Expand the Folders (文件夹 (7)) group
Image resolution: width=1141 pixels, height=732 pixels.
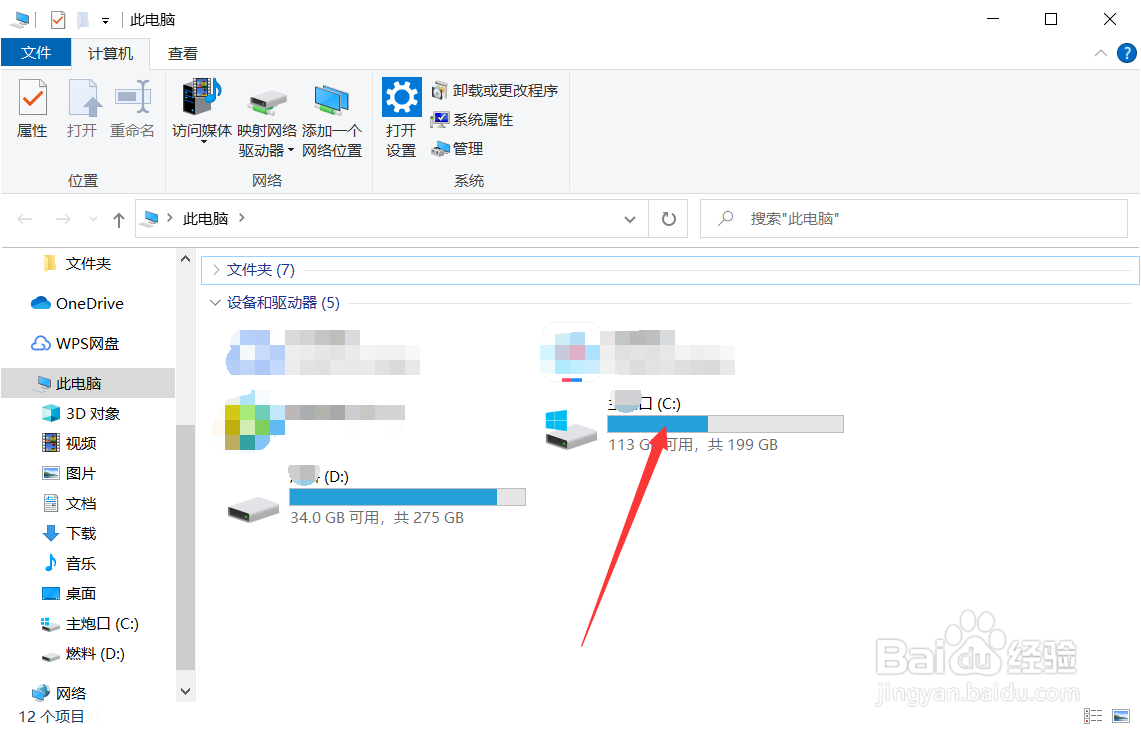point(216,270)
